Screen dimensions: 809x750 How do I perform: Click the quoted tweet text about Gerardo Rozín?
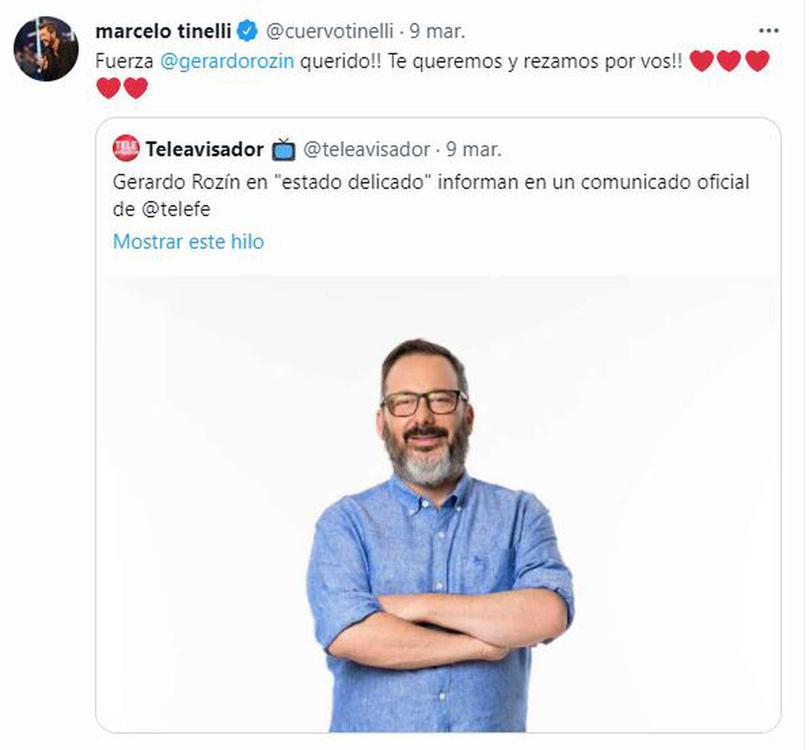[431, 195]
